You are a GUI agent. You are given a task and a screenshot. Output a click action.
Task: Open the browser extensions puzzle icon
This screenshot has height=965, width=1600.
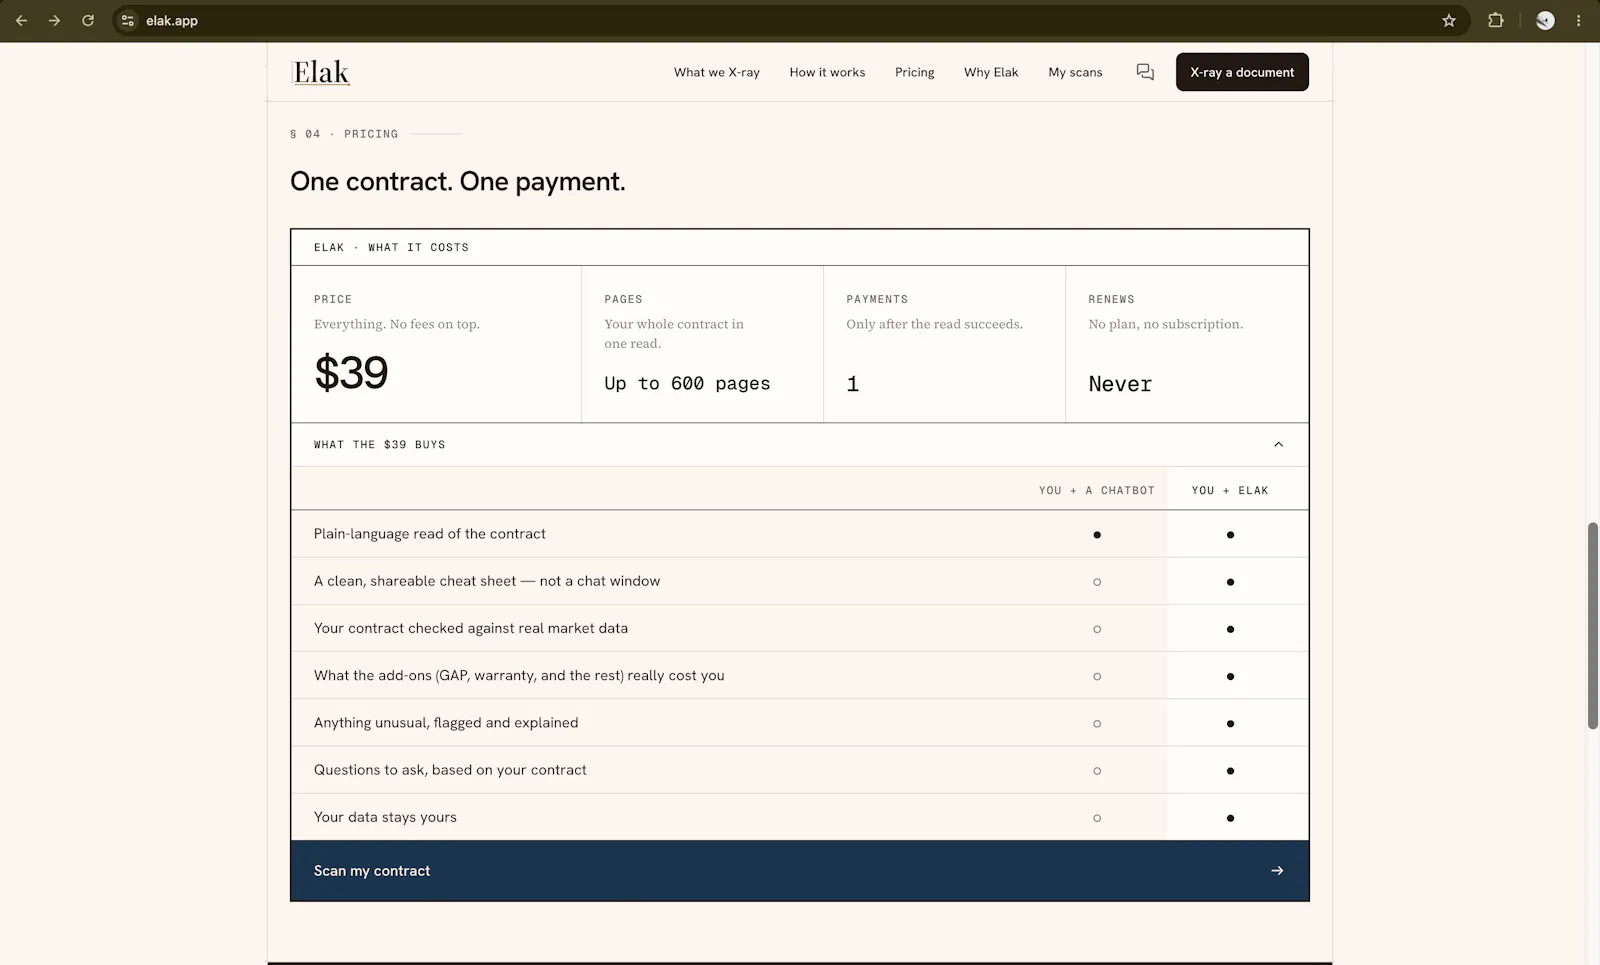click(x=1495, y=20)
